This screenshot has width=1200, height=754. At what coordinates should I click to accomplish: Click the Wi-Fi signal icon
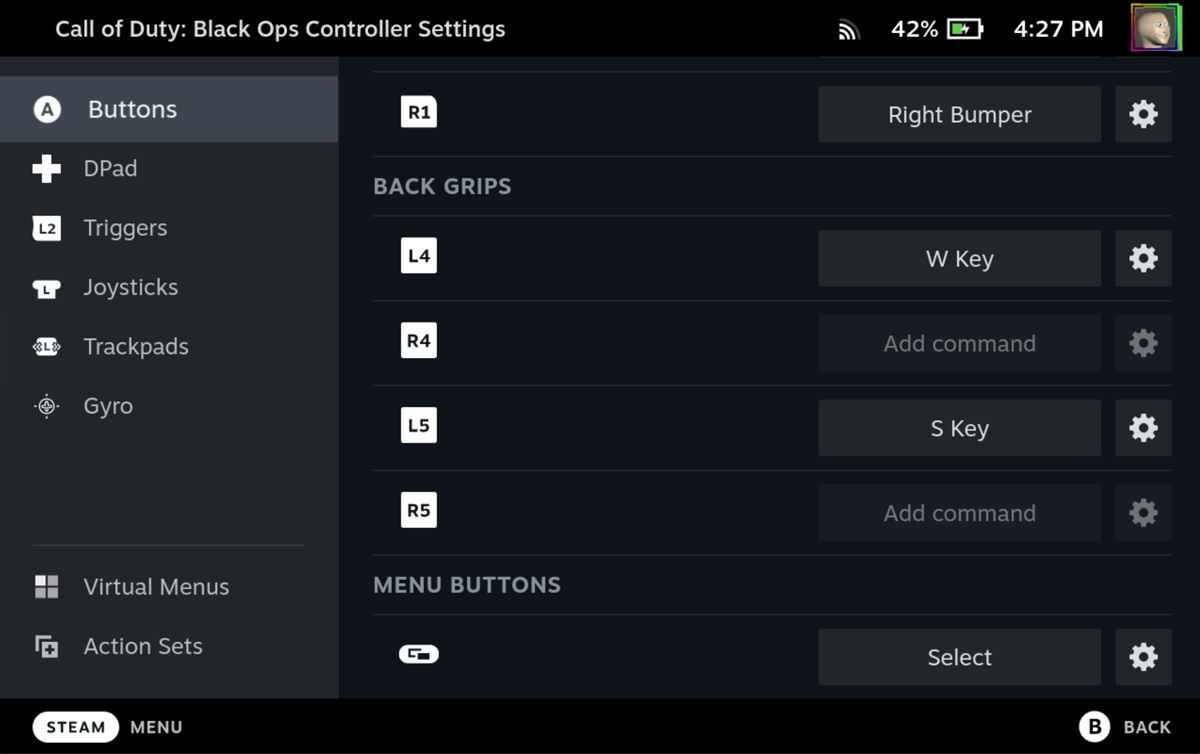(849, 31)
